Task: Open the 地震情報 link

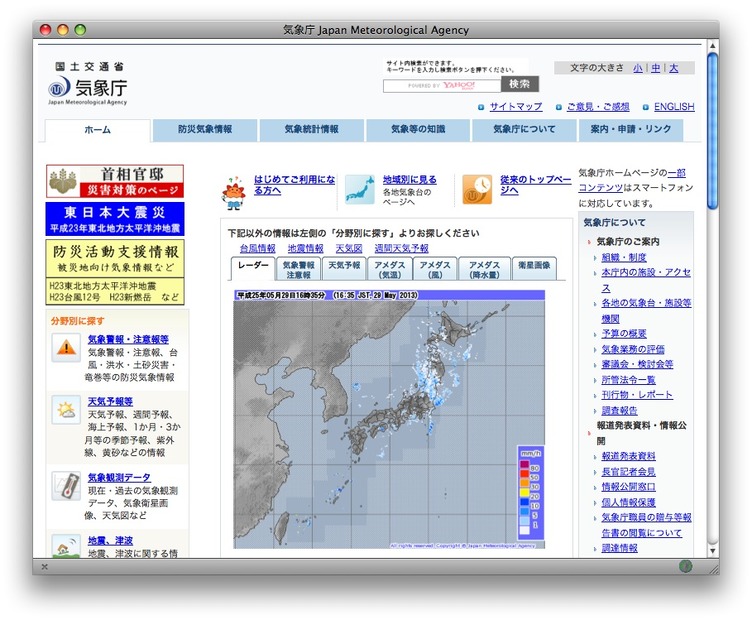Action: tap(306, 248)
